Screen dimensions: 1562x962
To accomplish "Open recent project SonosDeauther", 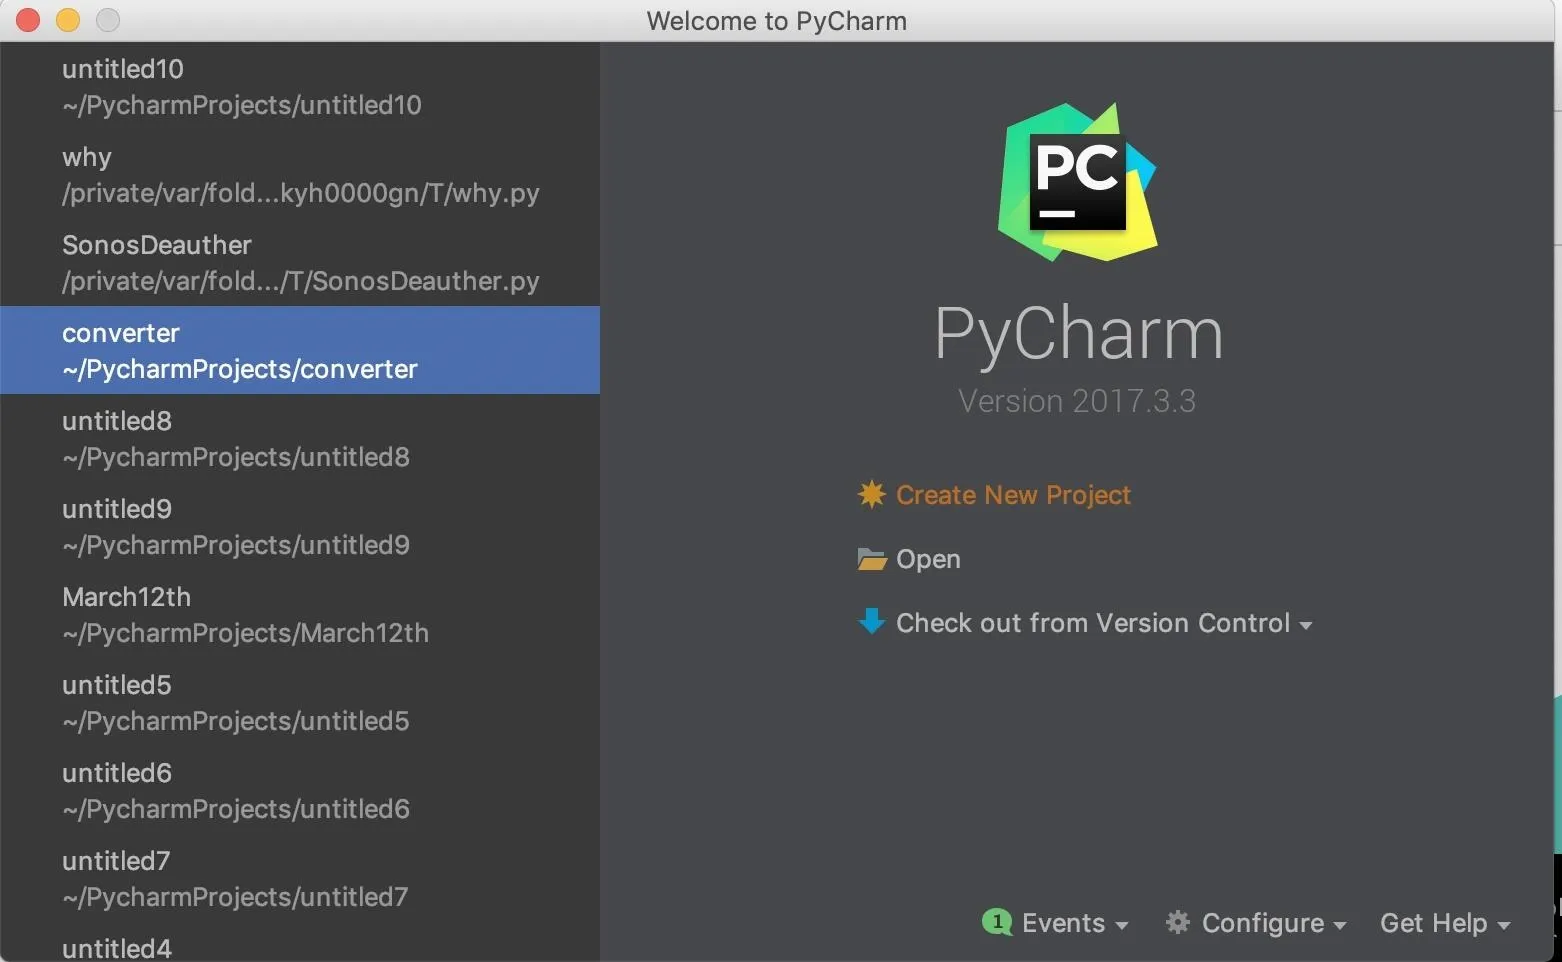I will 300,262.
